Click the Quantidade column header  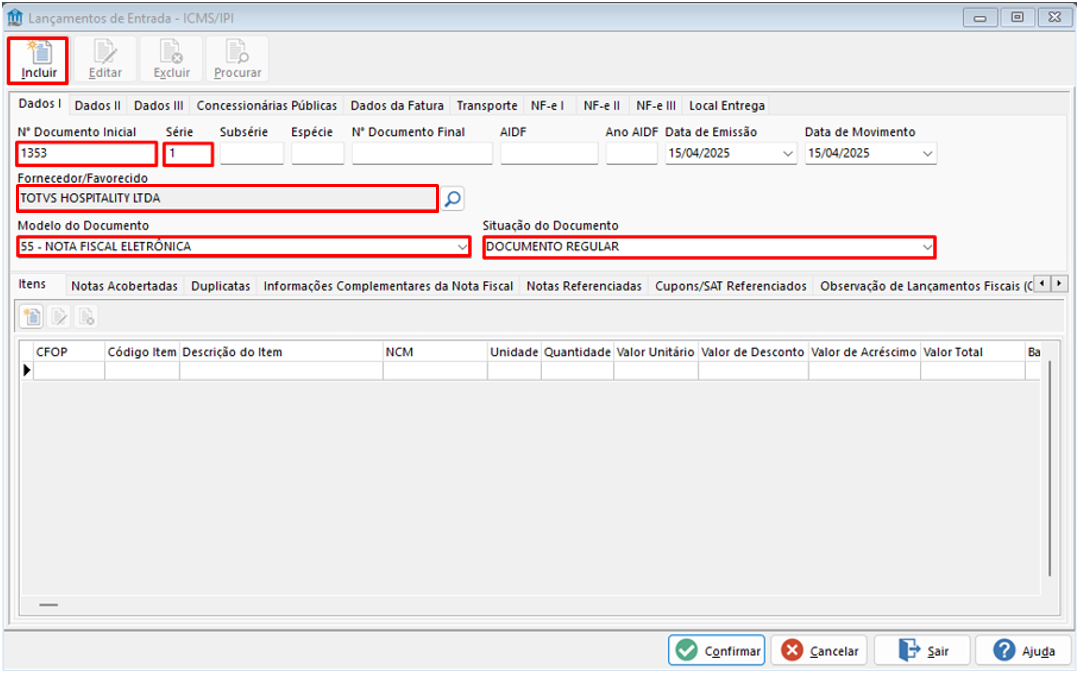577,352
